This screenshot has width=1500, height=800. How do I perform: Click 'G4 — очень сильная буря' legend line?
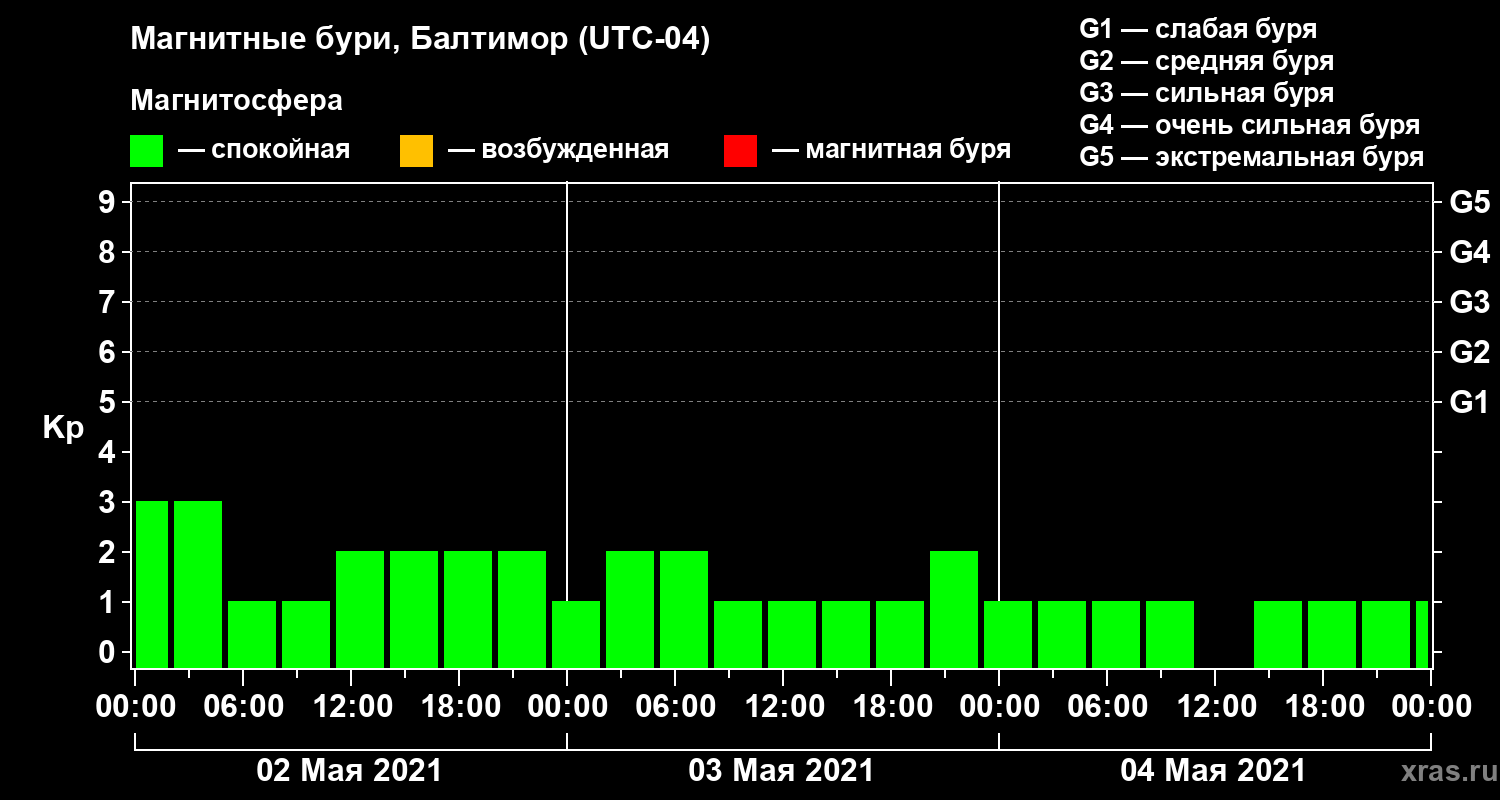coord(1250,125)
